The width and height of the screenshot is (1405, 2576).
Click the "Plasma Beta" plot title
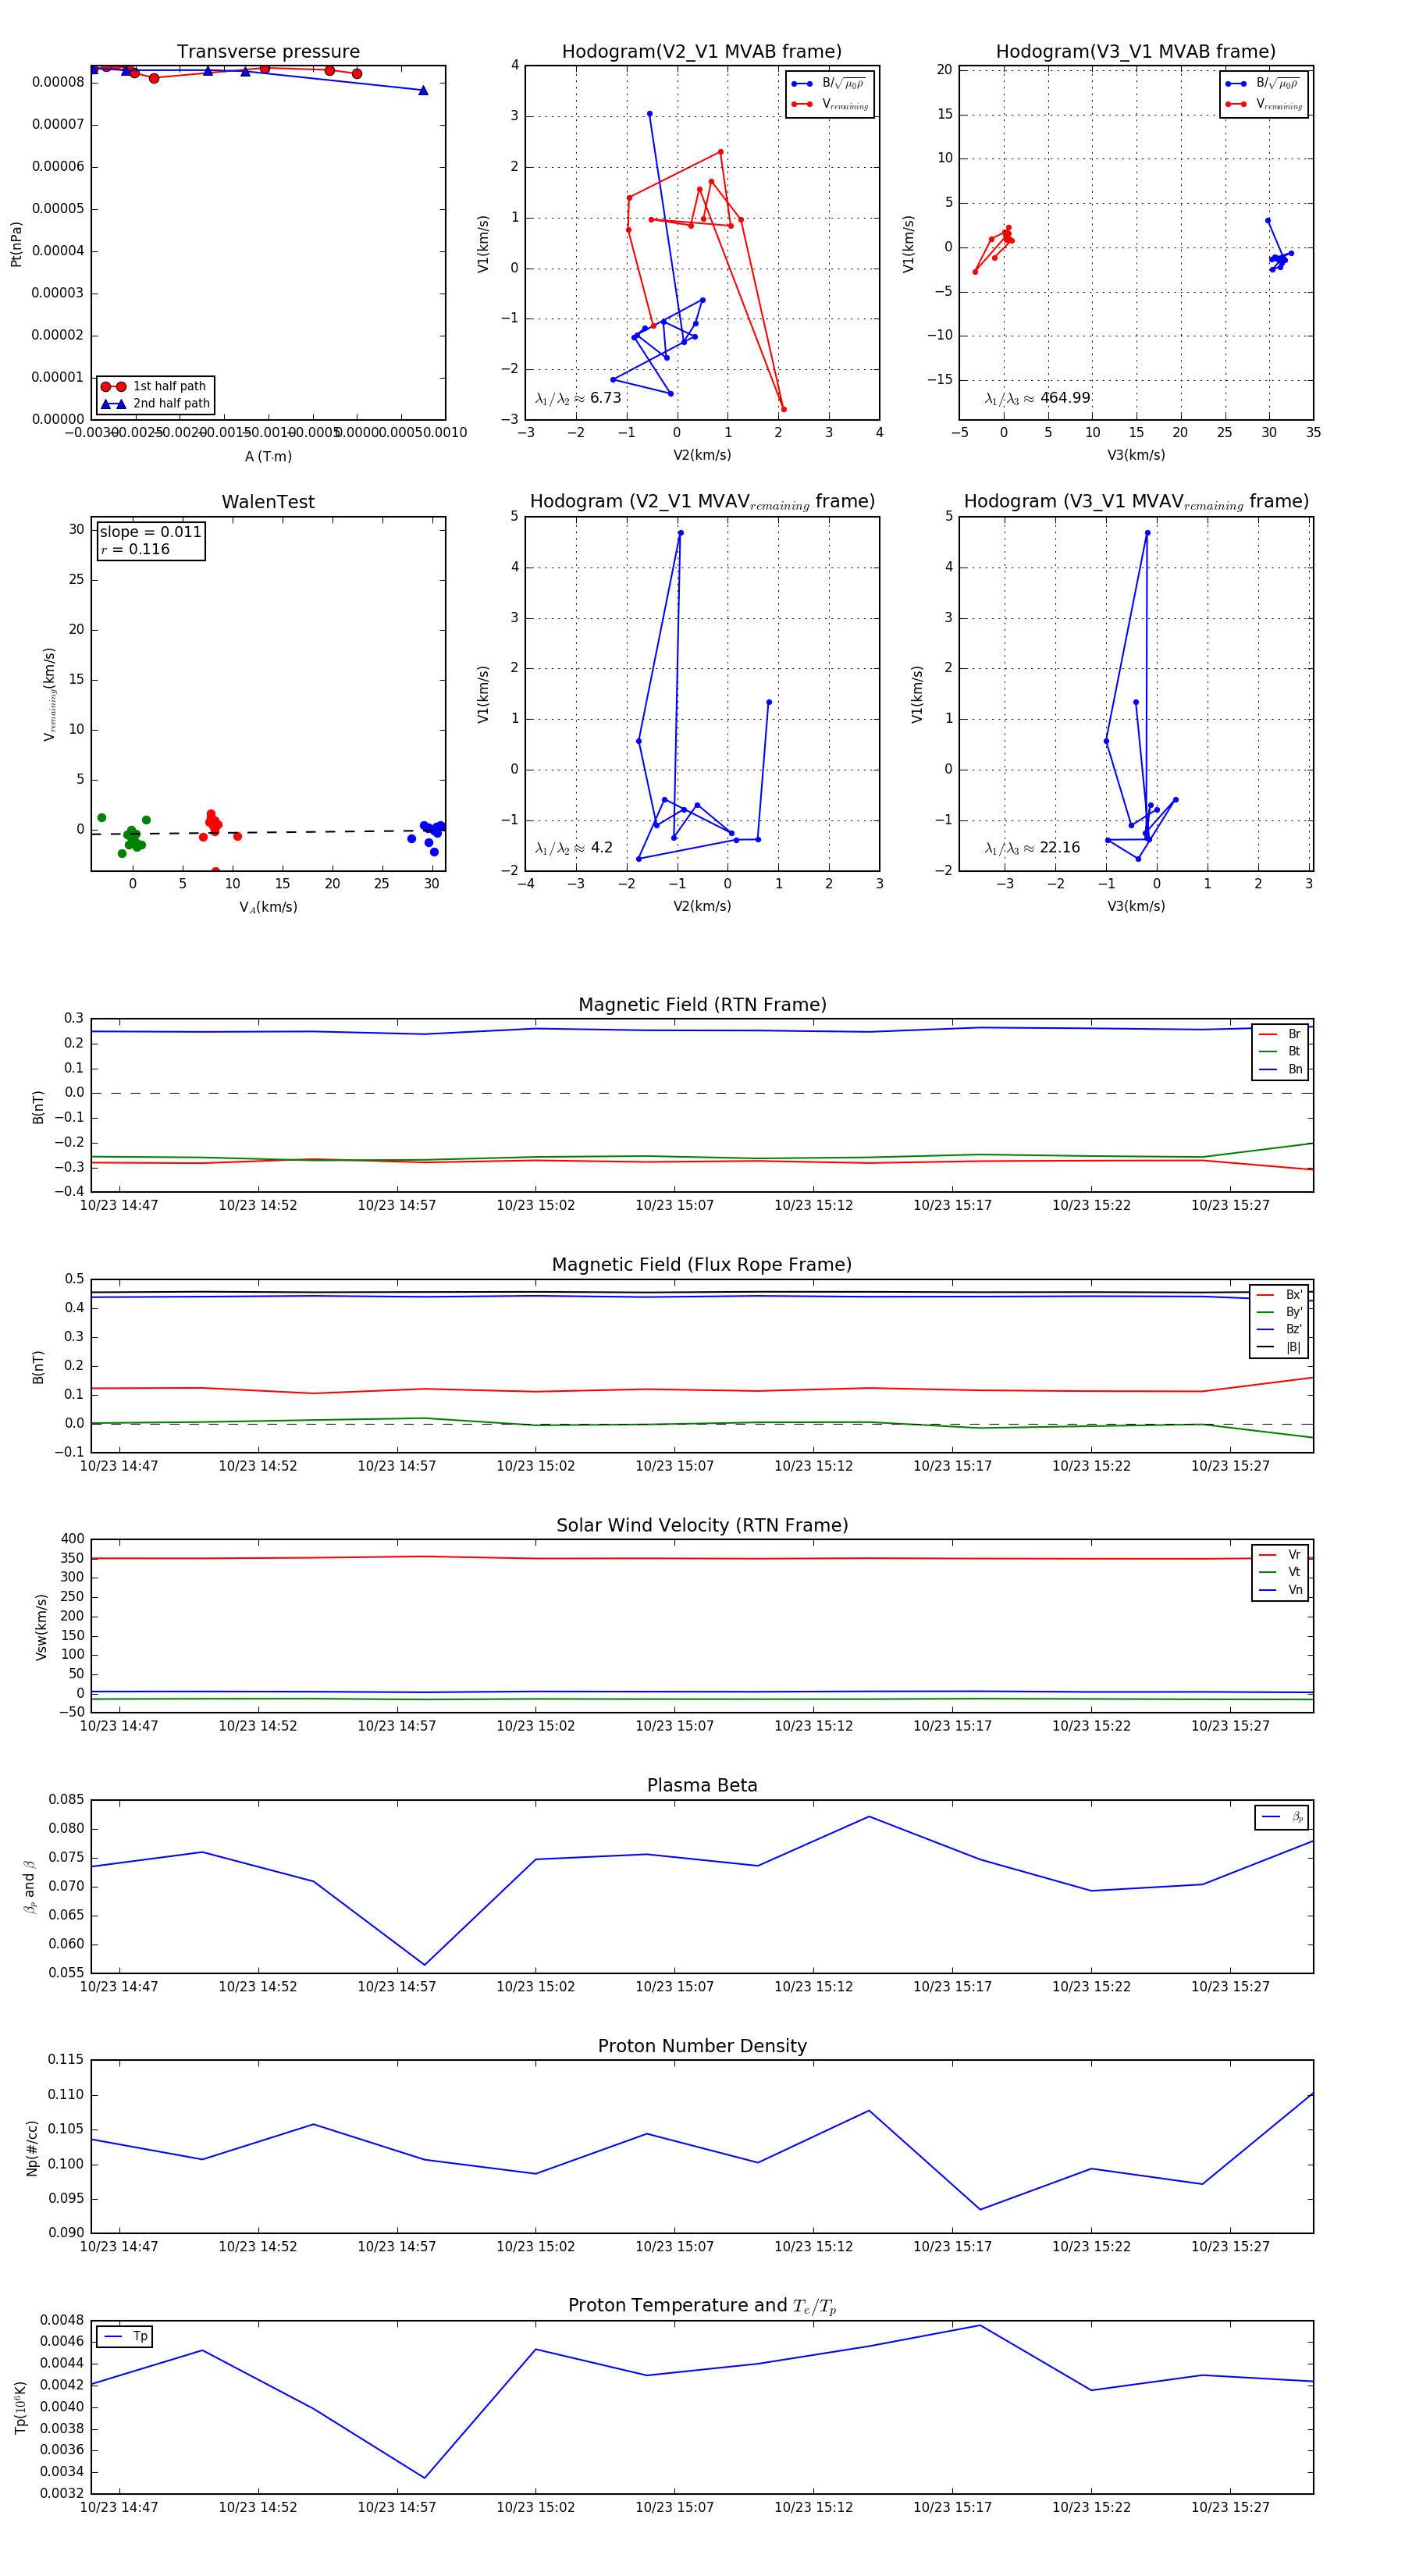pyautogui.click(x=702, y=1785)
